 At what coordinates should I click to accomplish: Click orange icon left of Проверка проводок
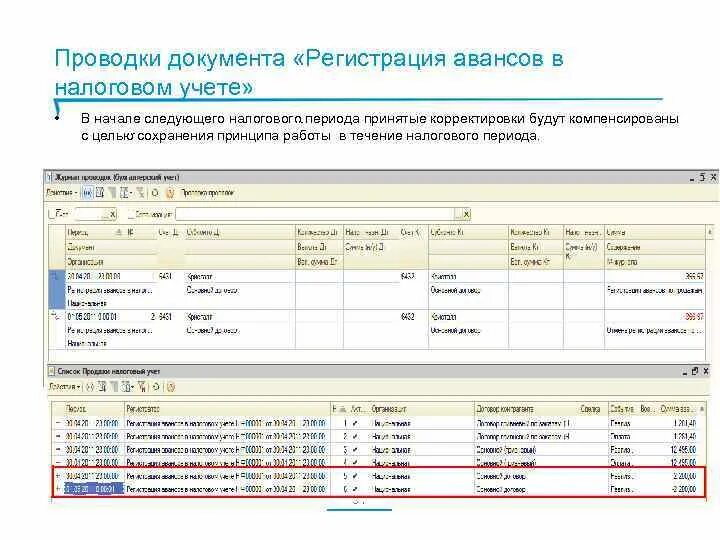170,193
